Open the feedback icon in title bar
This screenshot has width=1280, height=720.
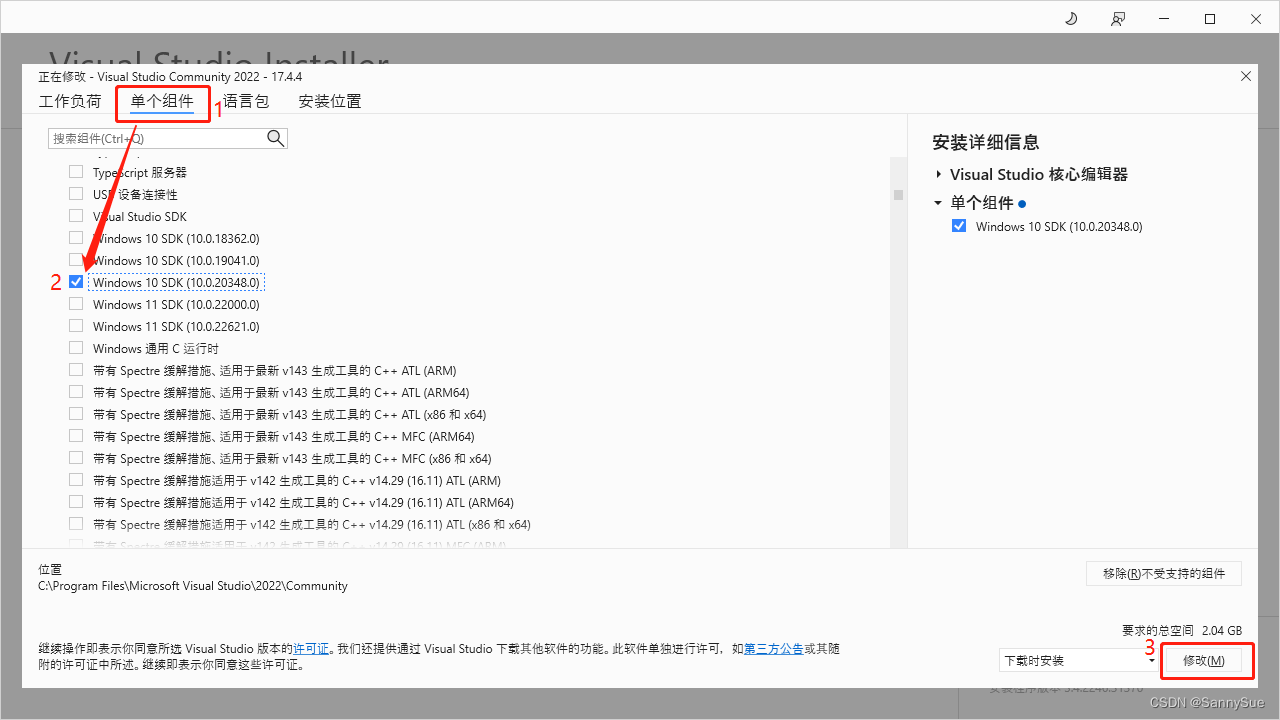click(1118, 18)
